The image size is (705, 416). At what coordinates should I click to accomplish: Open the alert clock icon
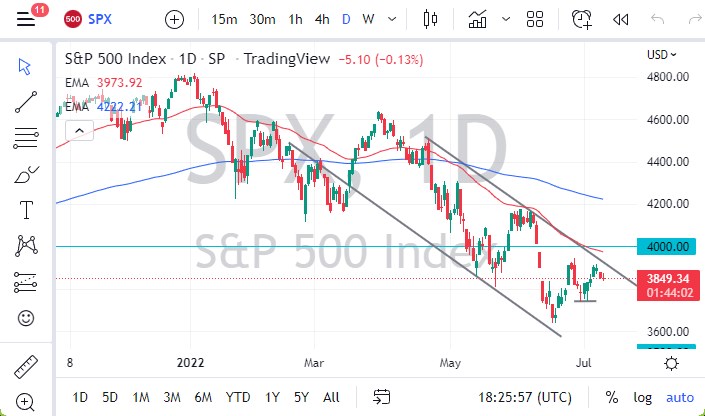click(581, 19)
